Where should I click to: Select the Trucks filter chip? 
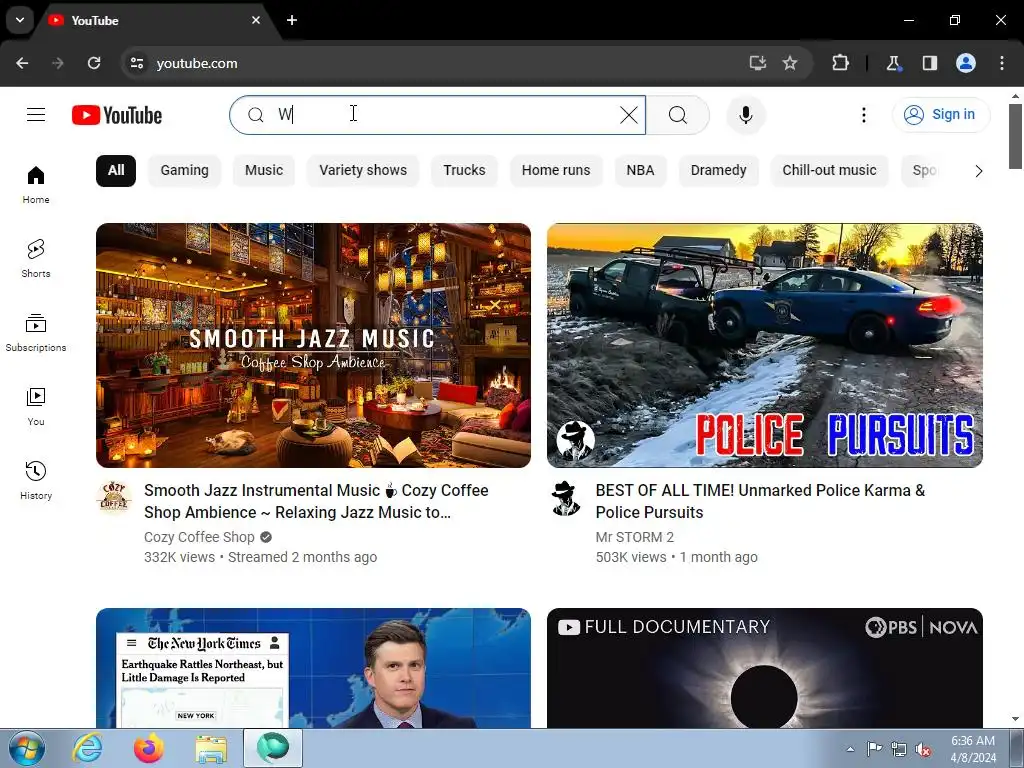click(464, 170)
